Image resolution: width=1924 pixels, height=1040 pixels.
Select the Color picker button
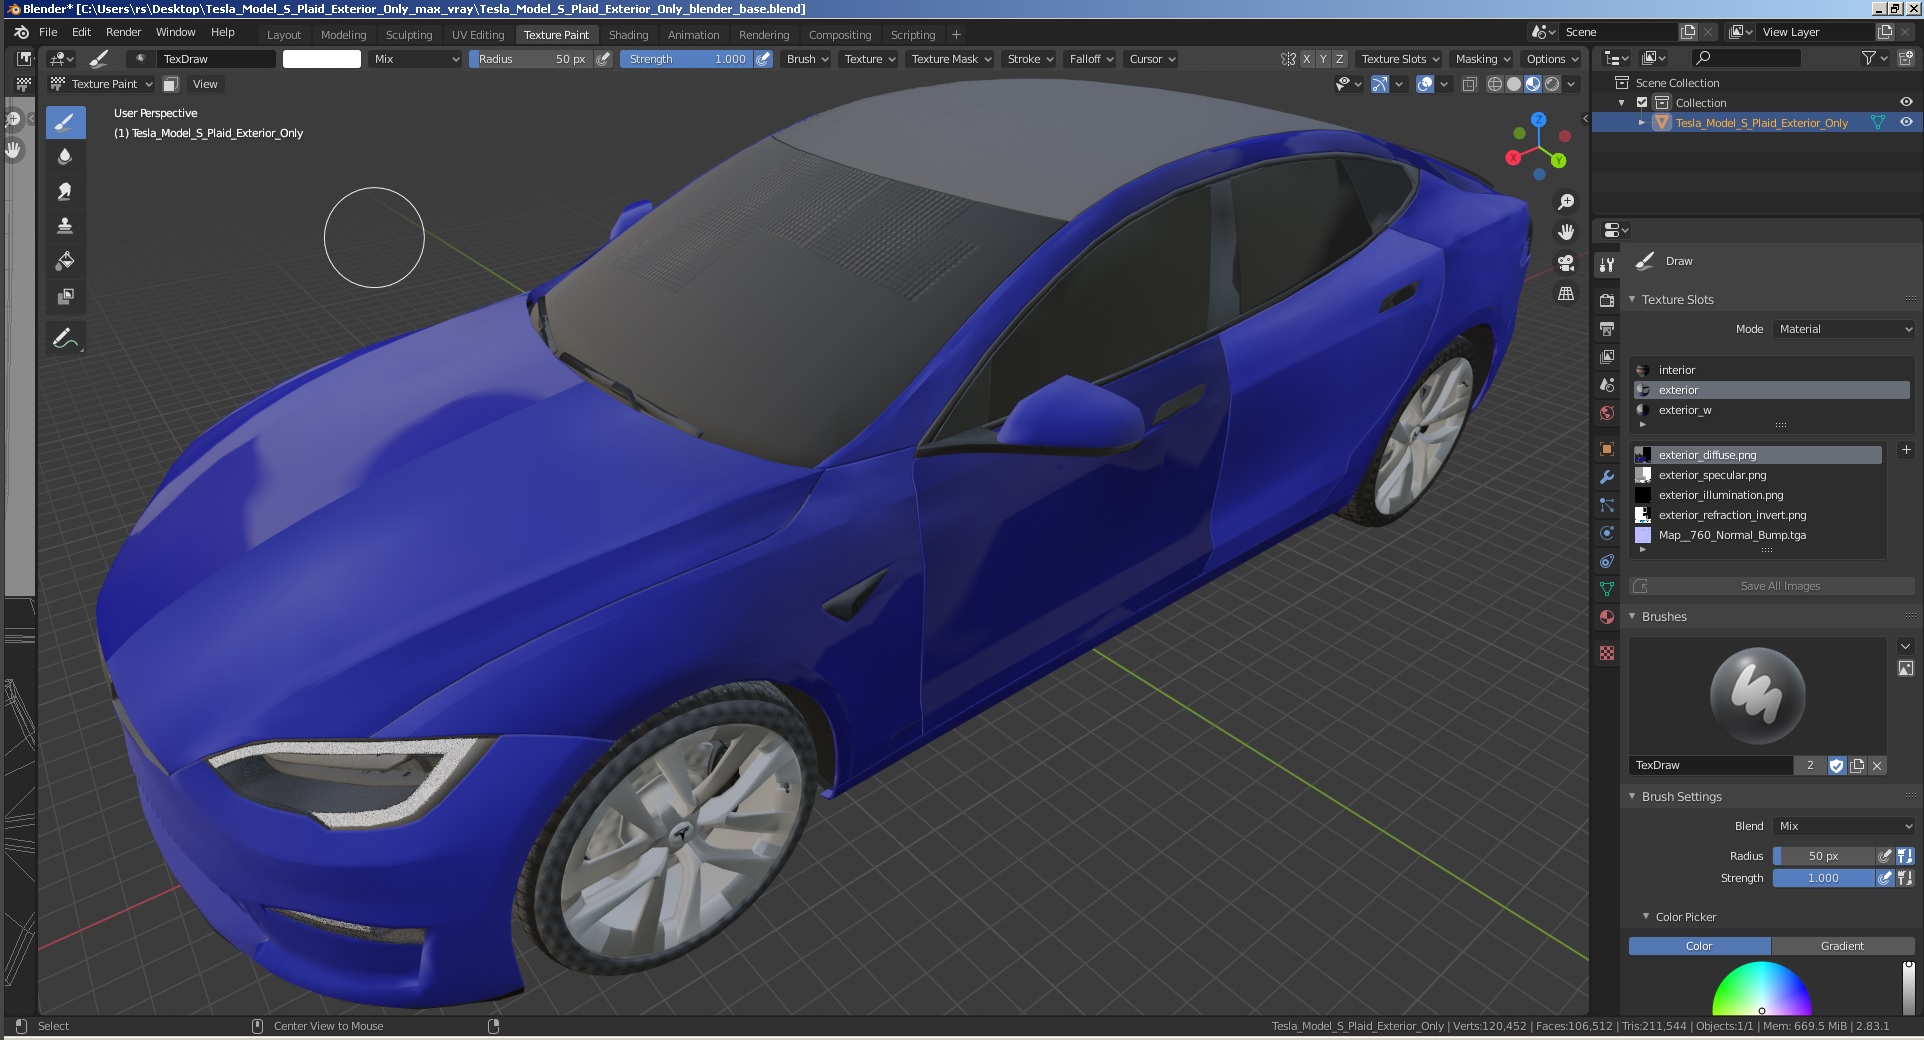1699,946
